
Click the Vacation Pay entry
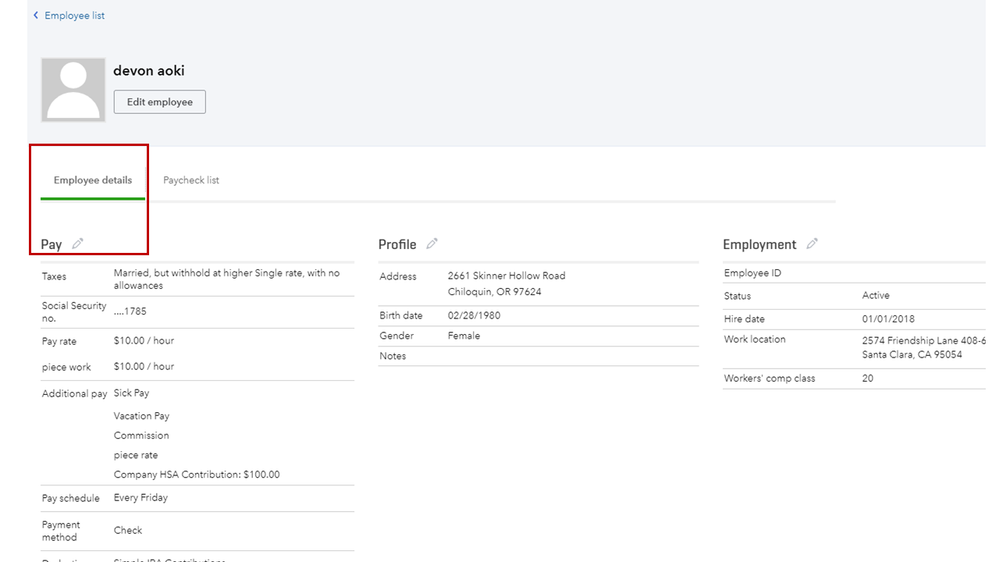[x=141, y=416]
